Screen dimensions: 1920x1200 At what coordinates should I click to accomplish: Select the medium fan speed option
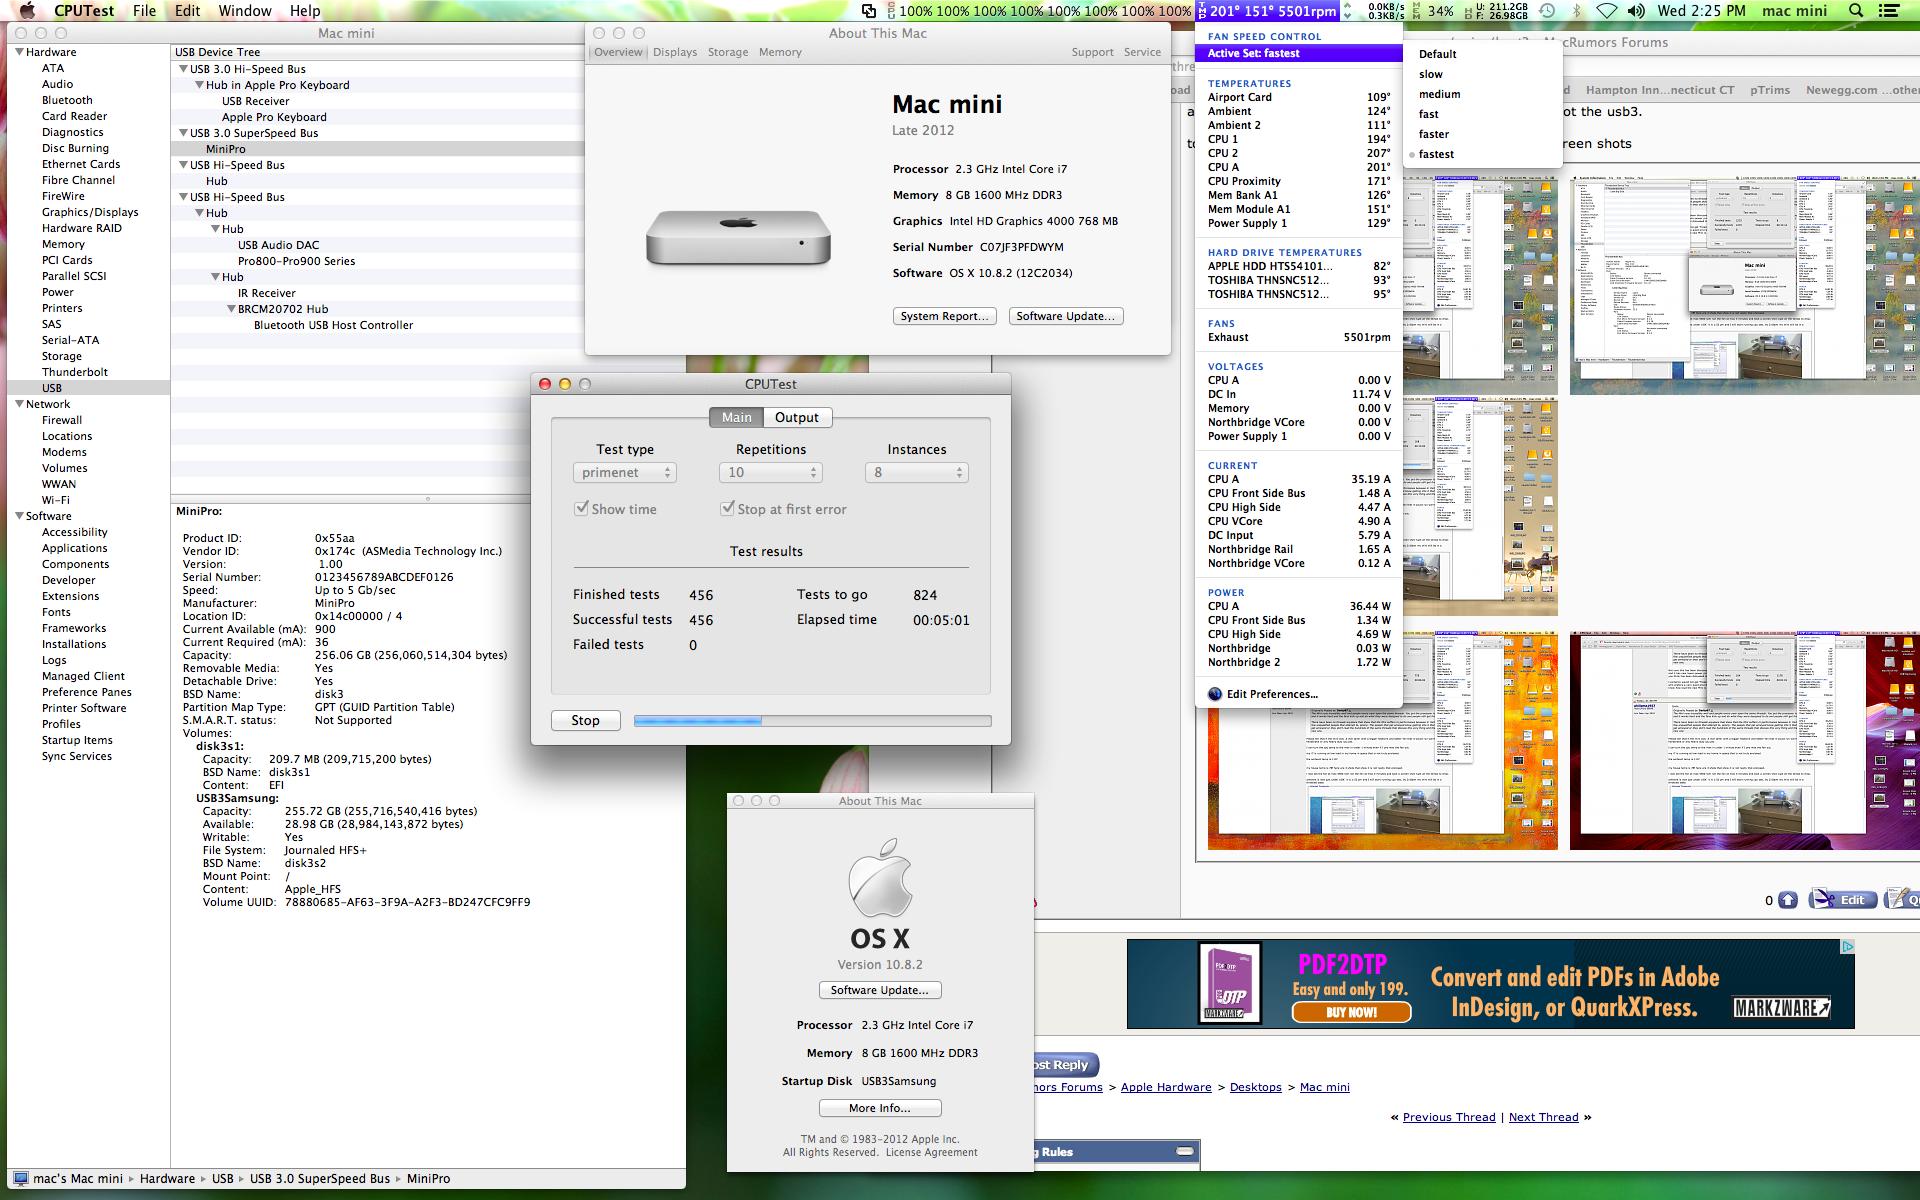point(1439,94)
